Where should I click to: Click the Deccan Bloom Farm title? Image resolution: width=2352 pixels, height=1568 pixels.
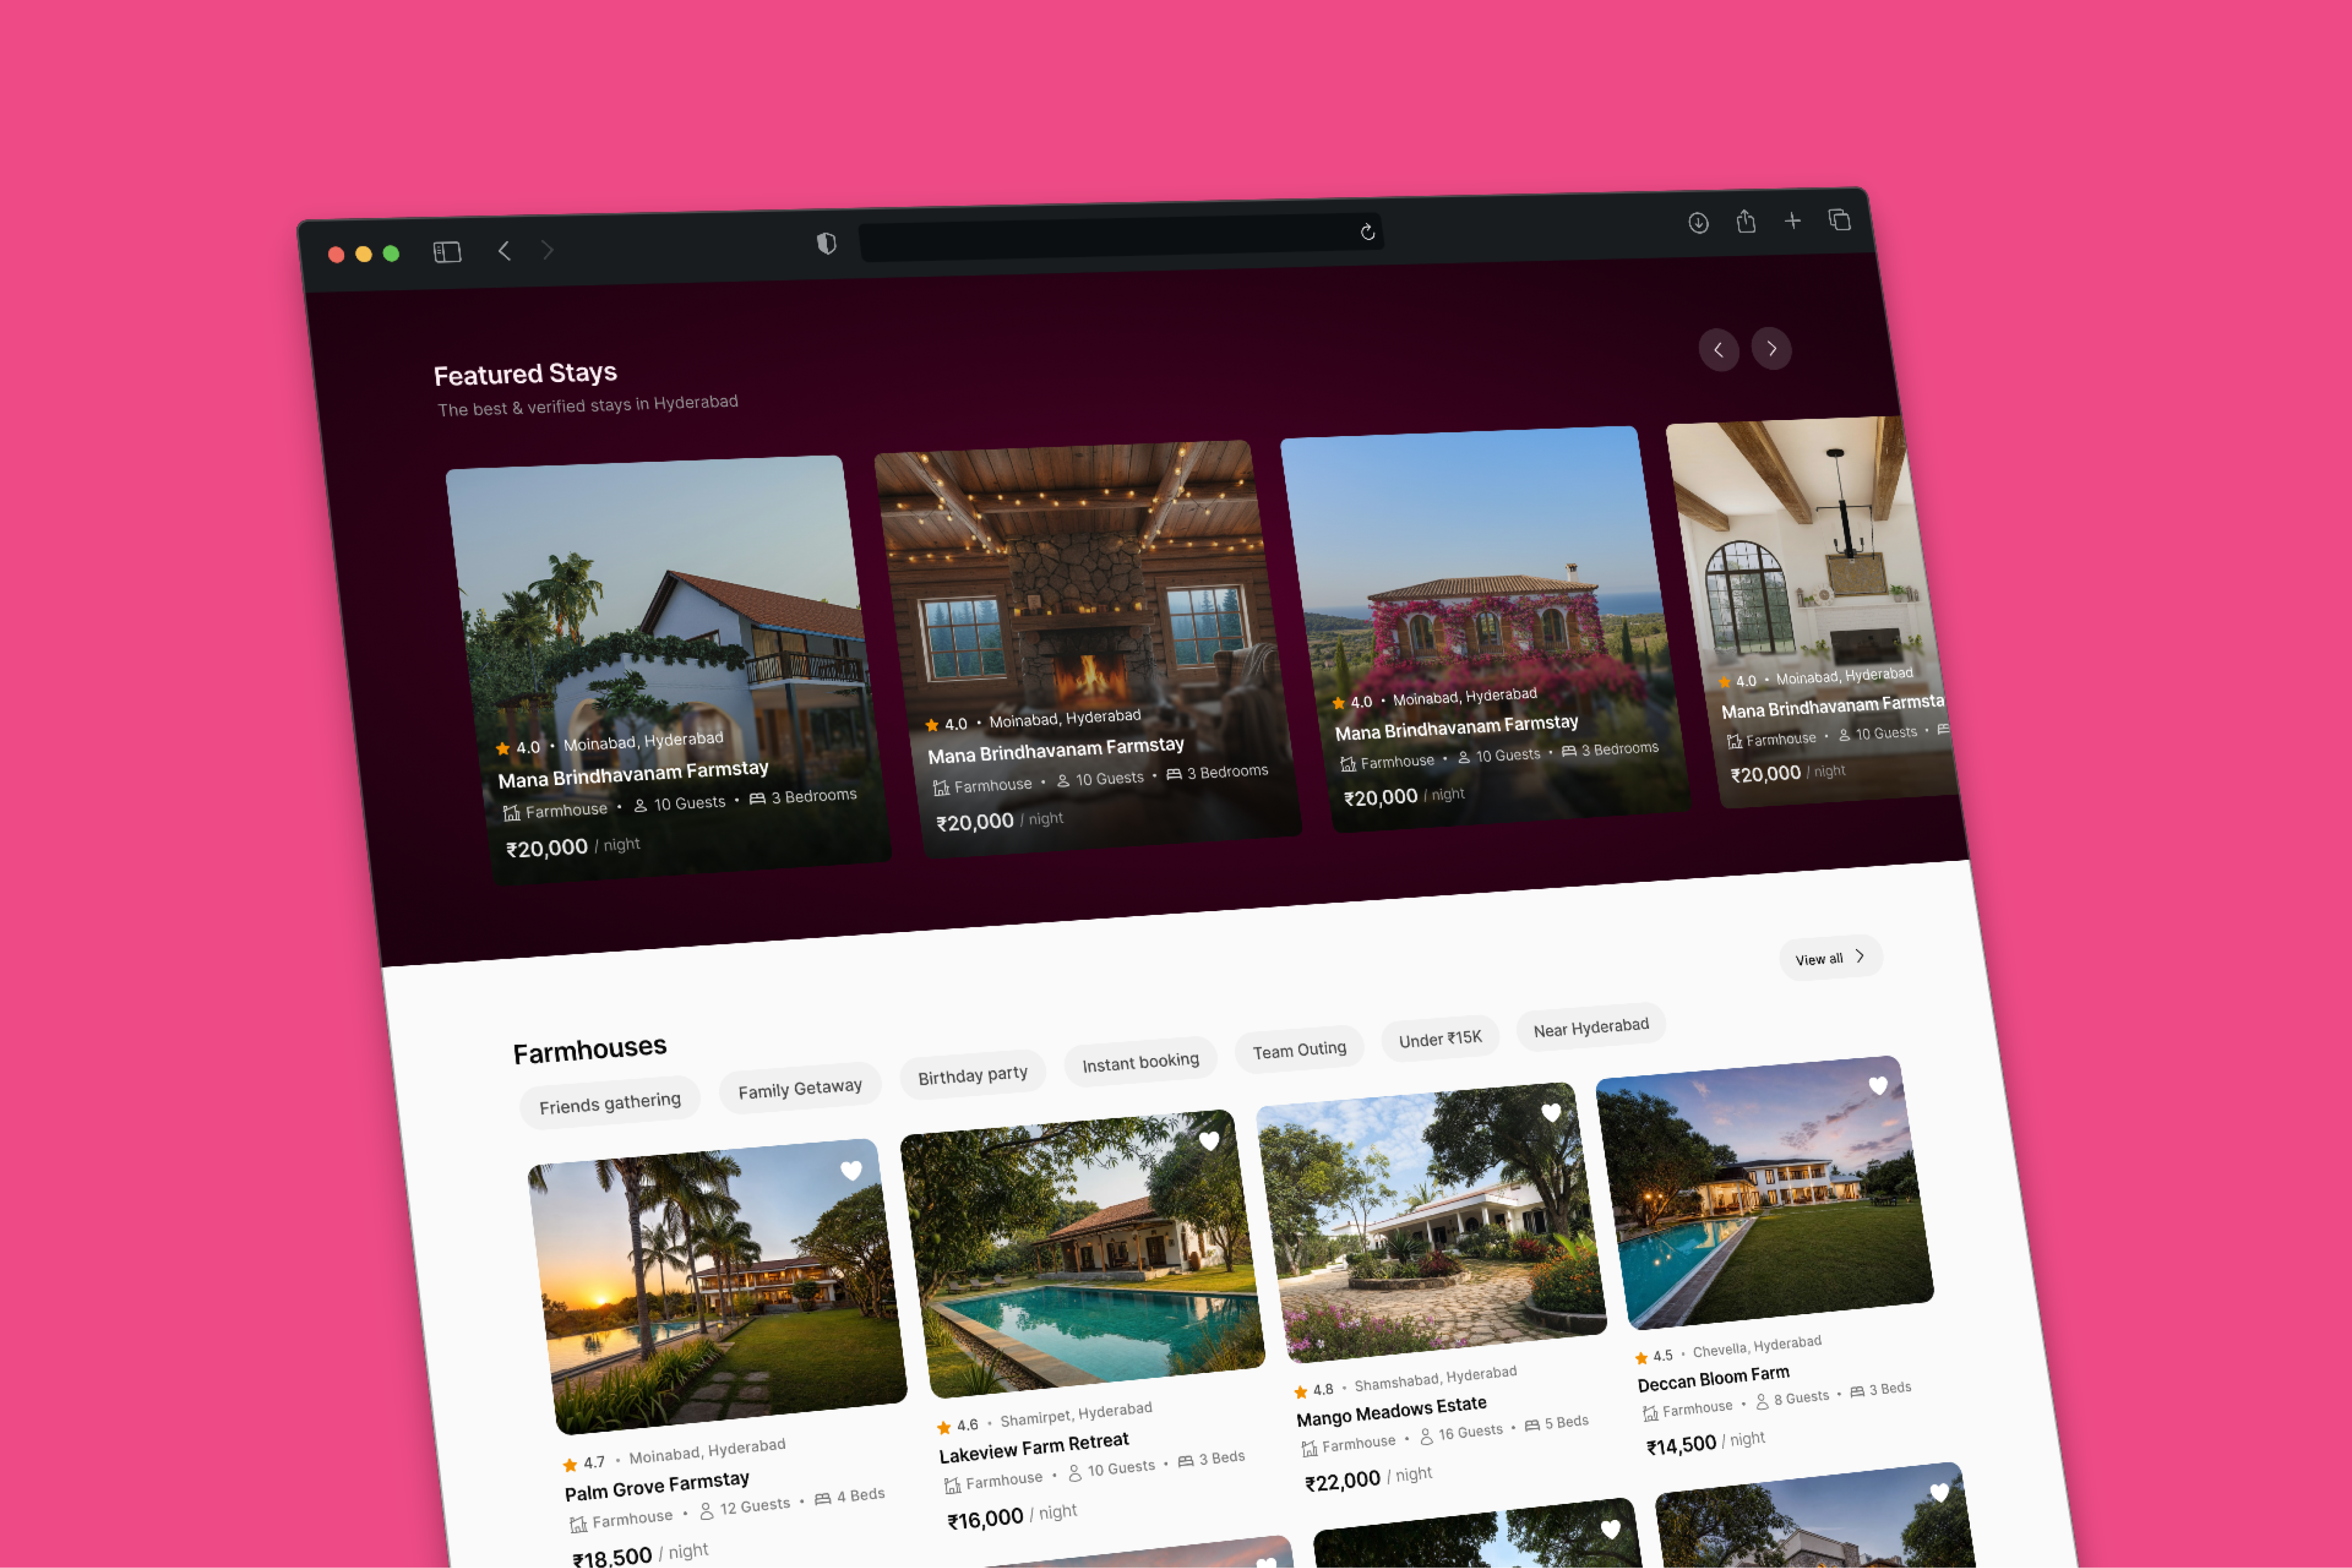pos(1713,1378)
